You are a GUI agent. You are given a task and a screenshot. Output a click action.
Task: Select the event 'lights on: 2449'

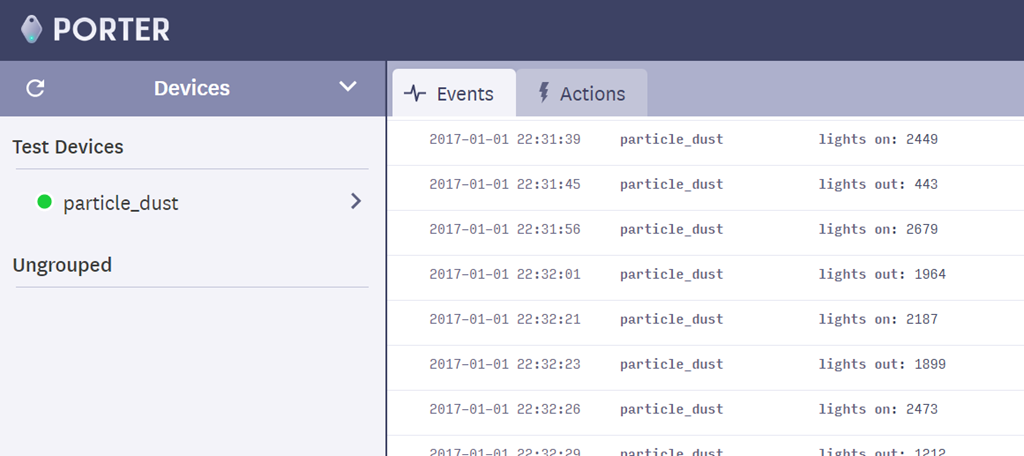coord(877,139)
